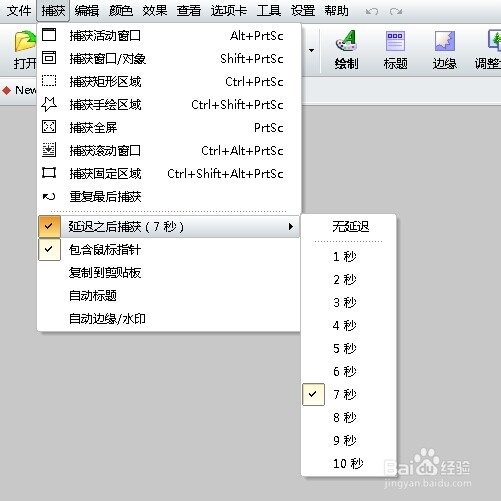Click the 调整 resize toolbar icon
The width and height of the screenshot is (501, 501).
click(x=494, y=40)
